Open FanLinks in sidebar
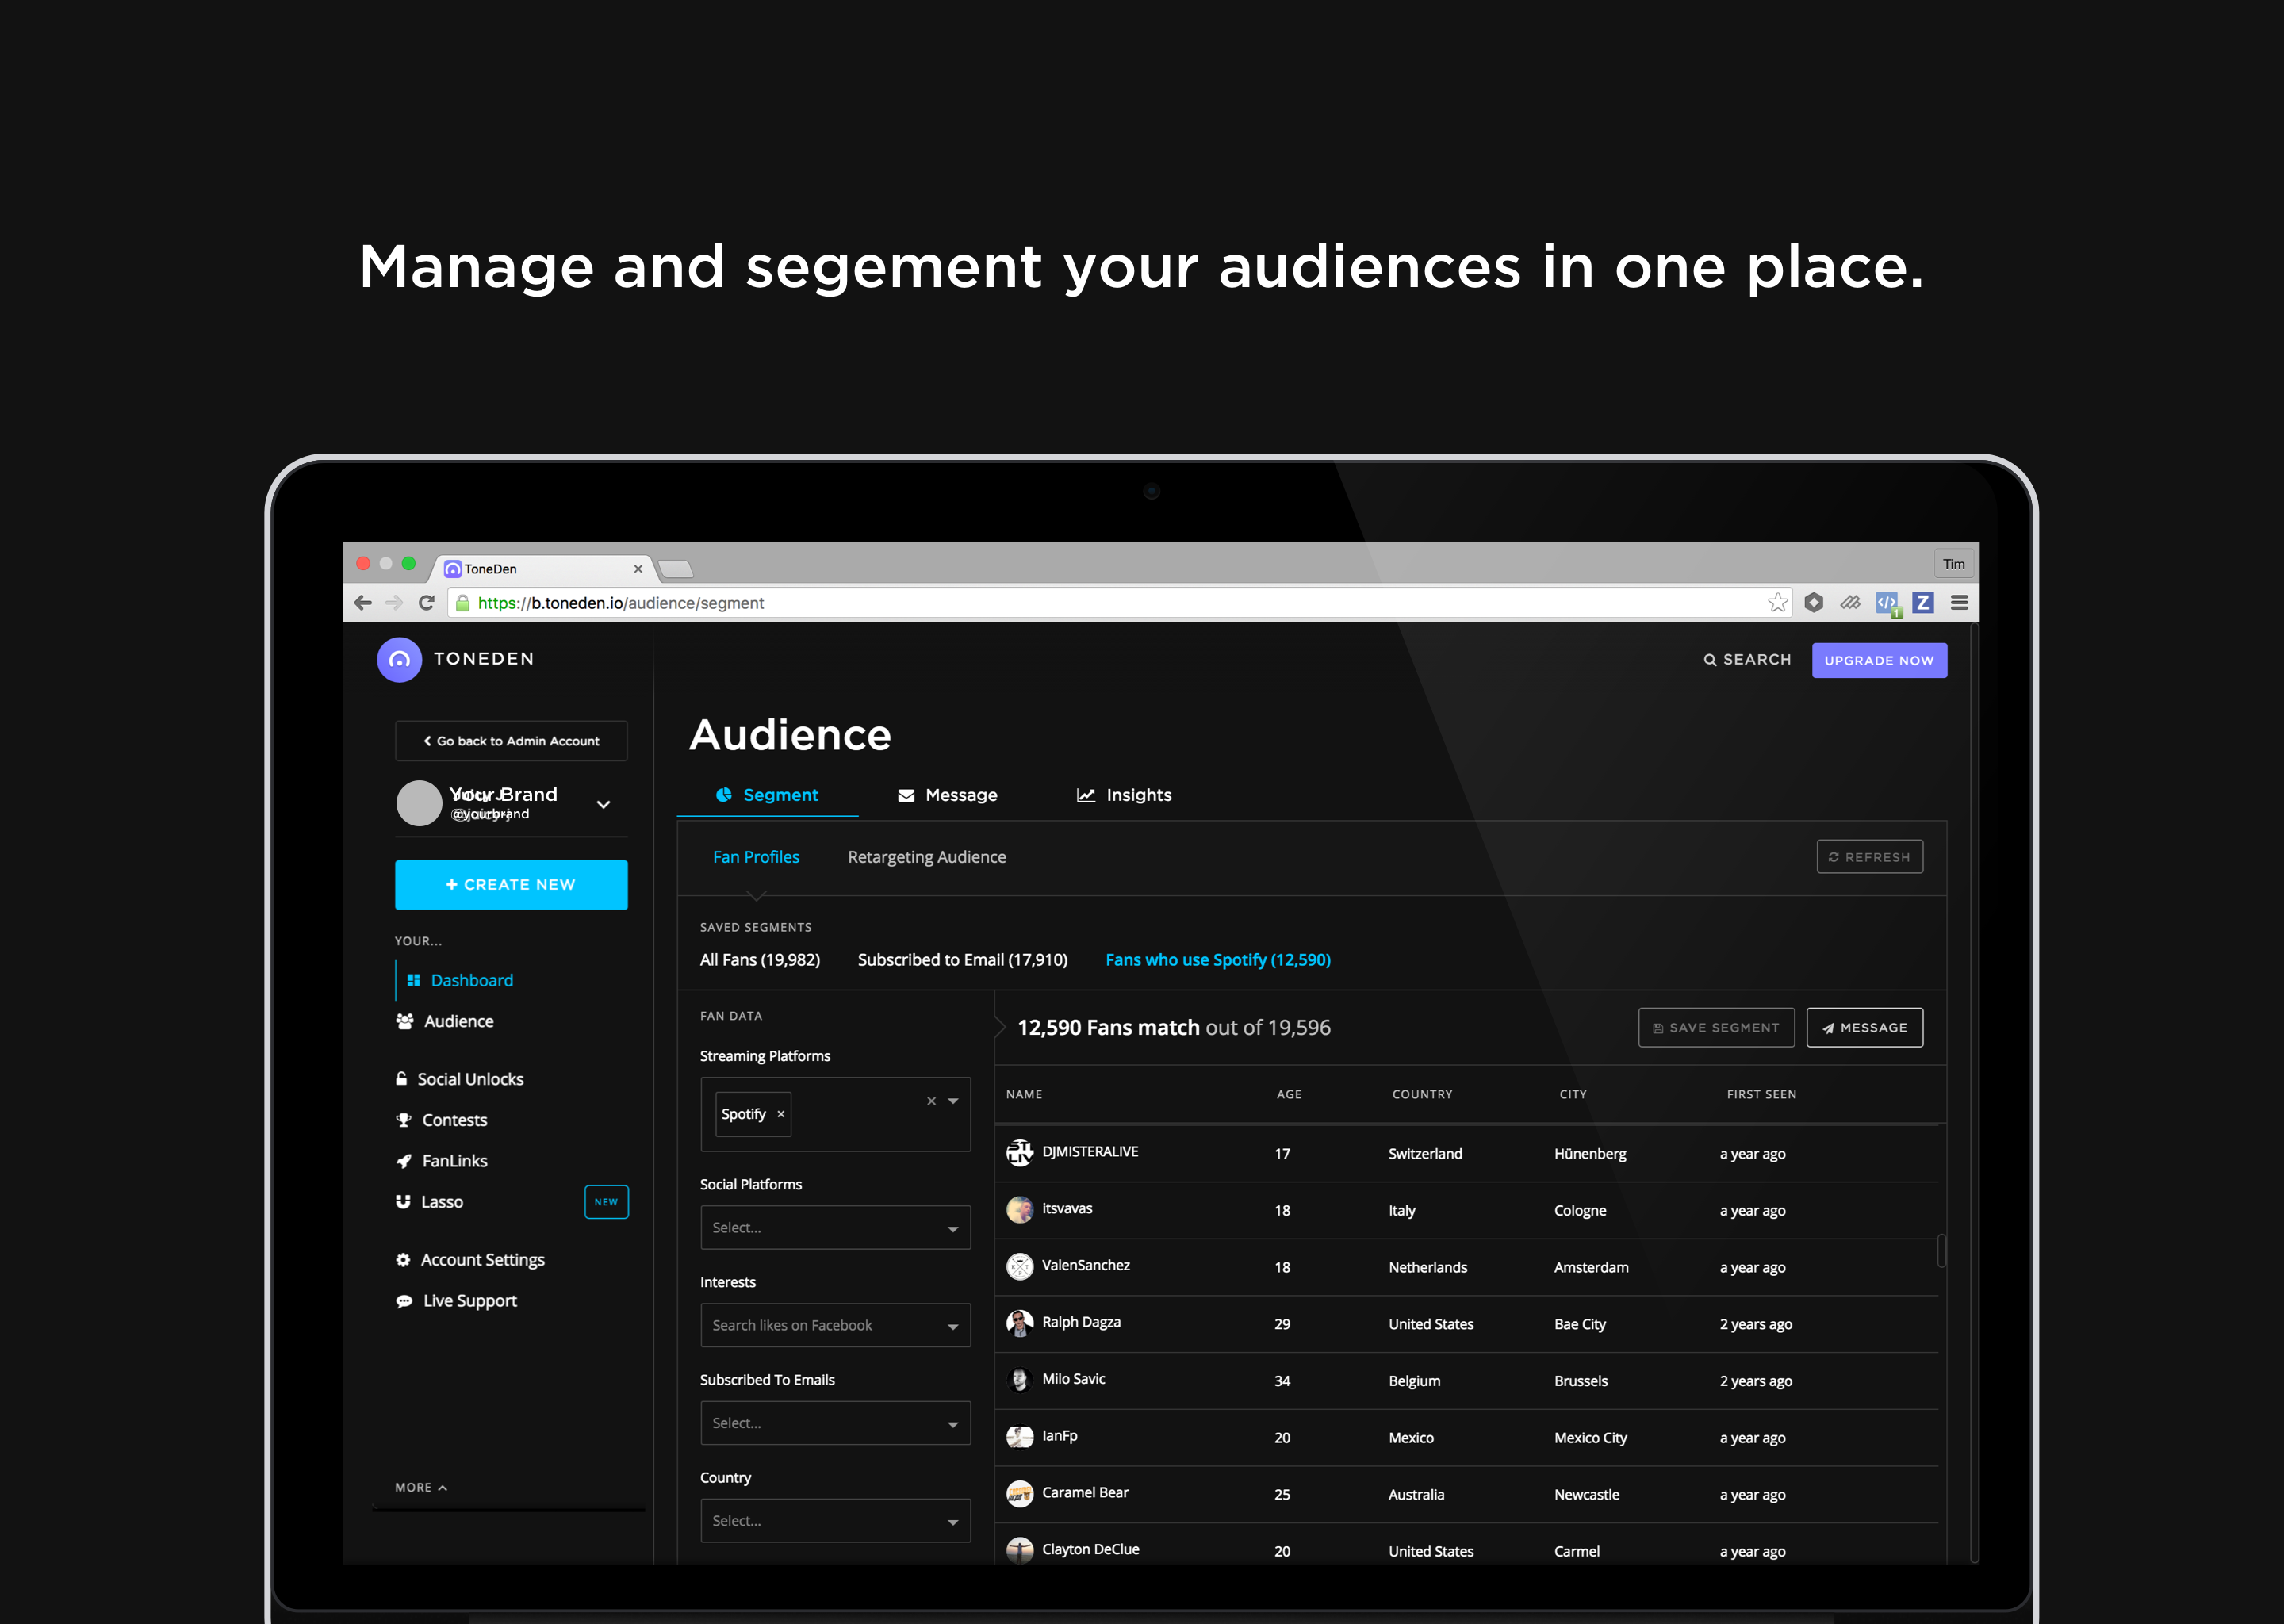 (454, 1161)
